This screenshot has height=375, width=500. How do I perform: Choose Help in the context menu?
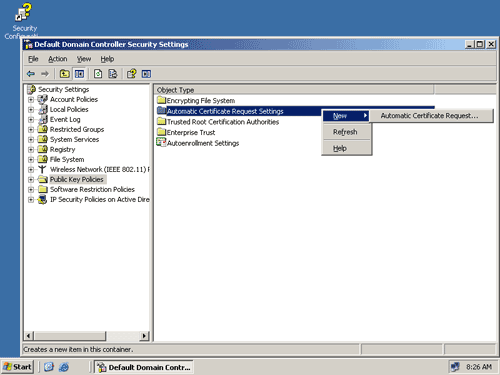pos(346,148)
